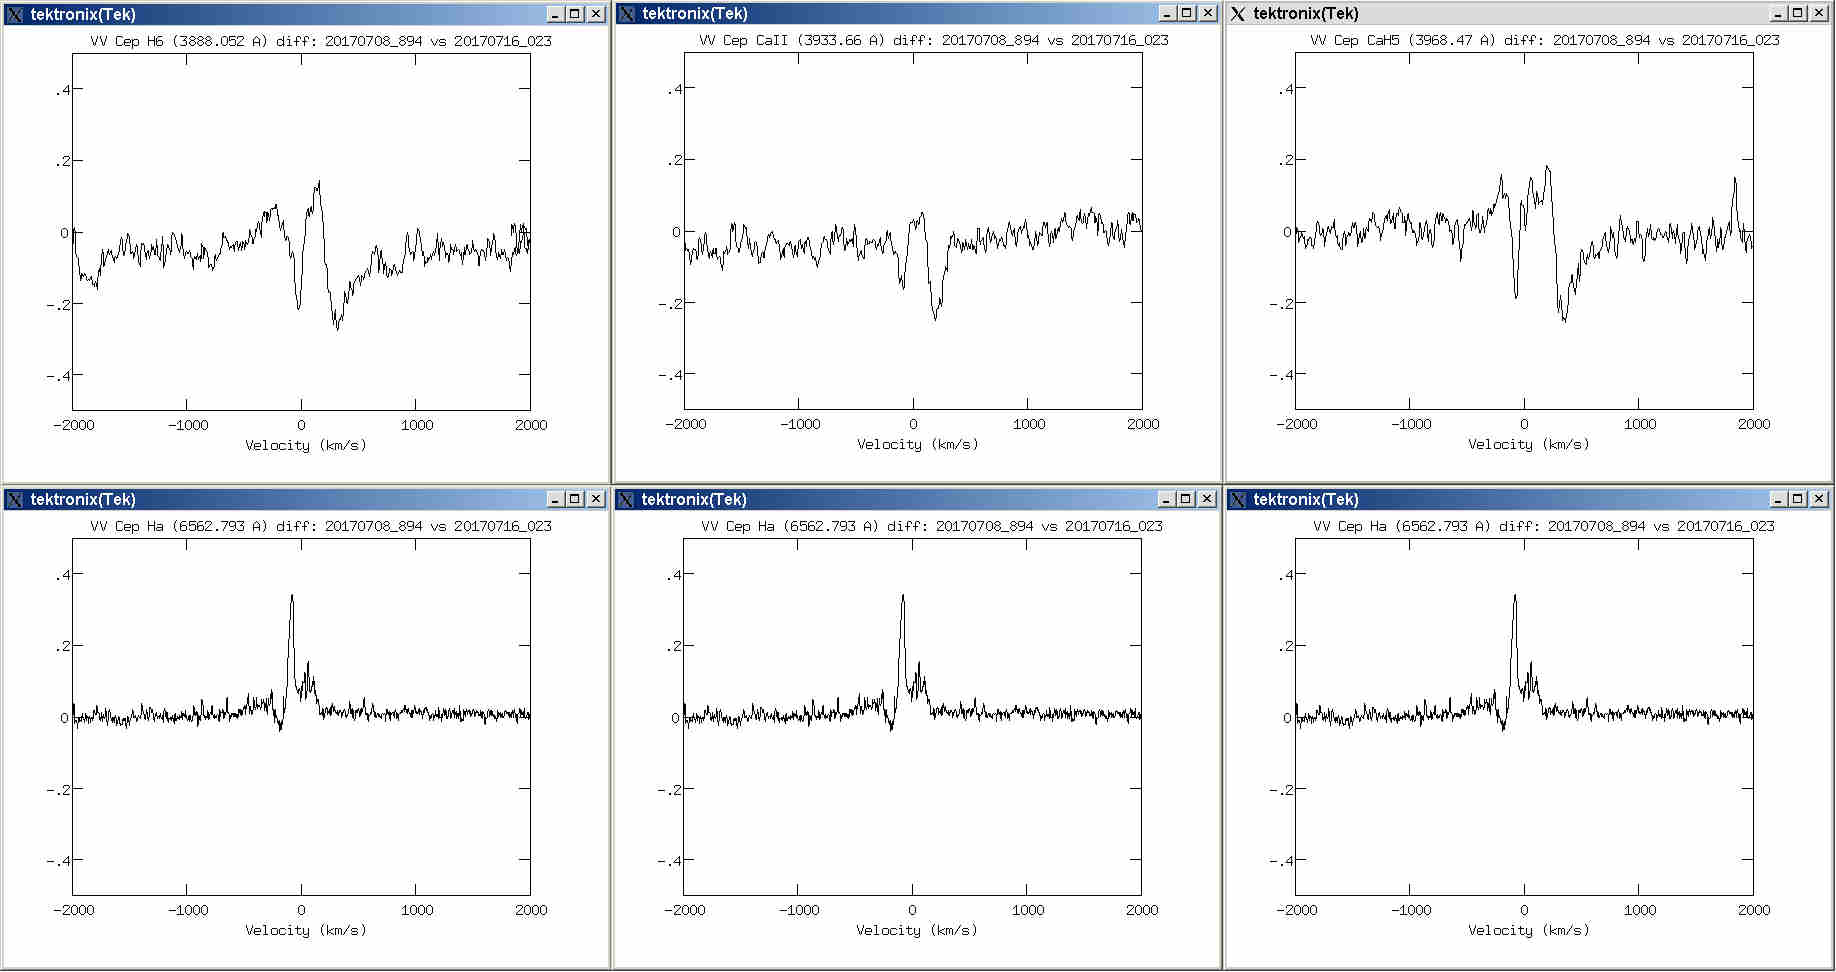The width and height of the screenshot is (1836, 972).
Task: Click the Velocity (km/s) label in H6 plot
Action: tap(306, 445)
